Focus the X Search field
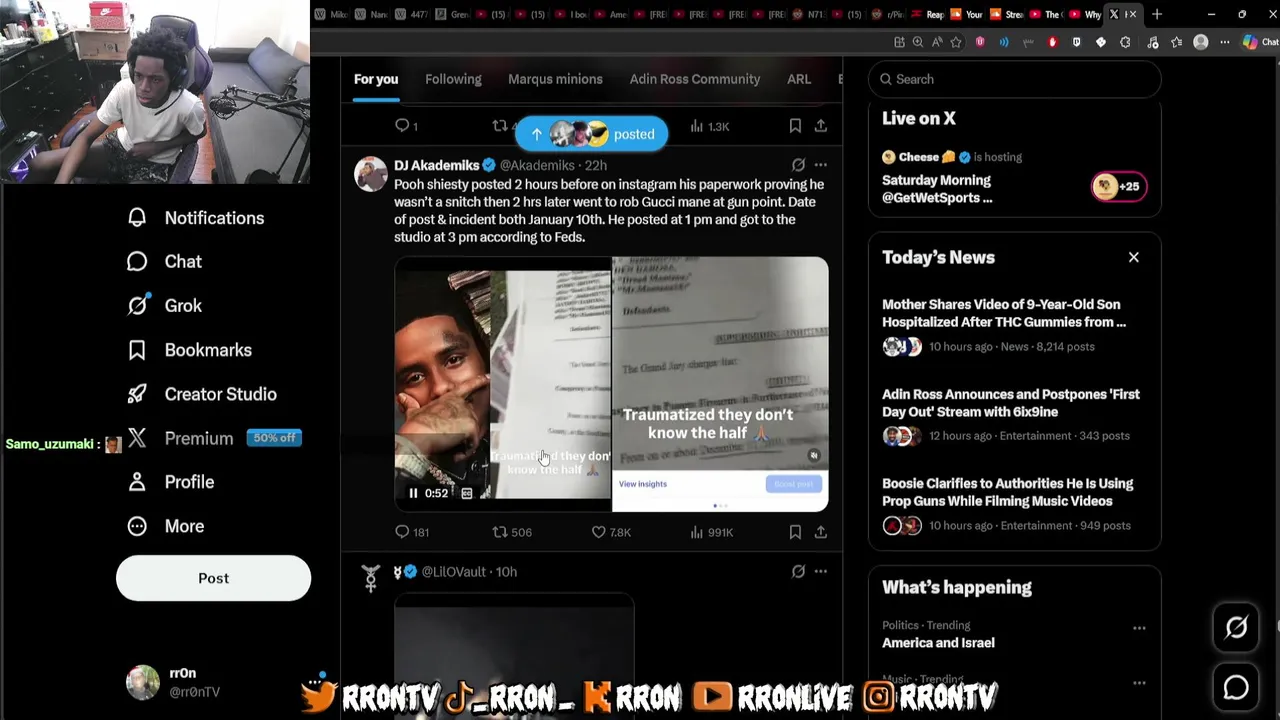1280x720 pixels. [x=1015, y=79]
